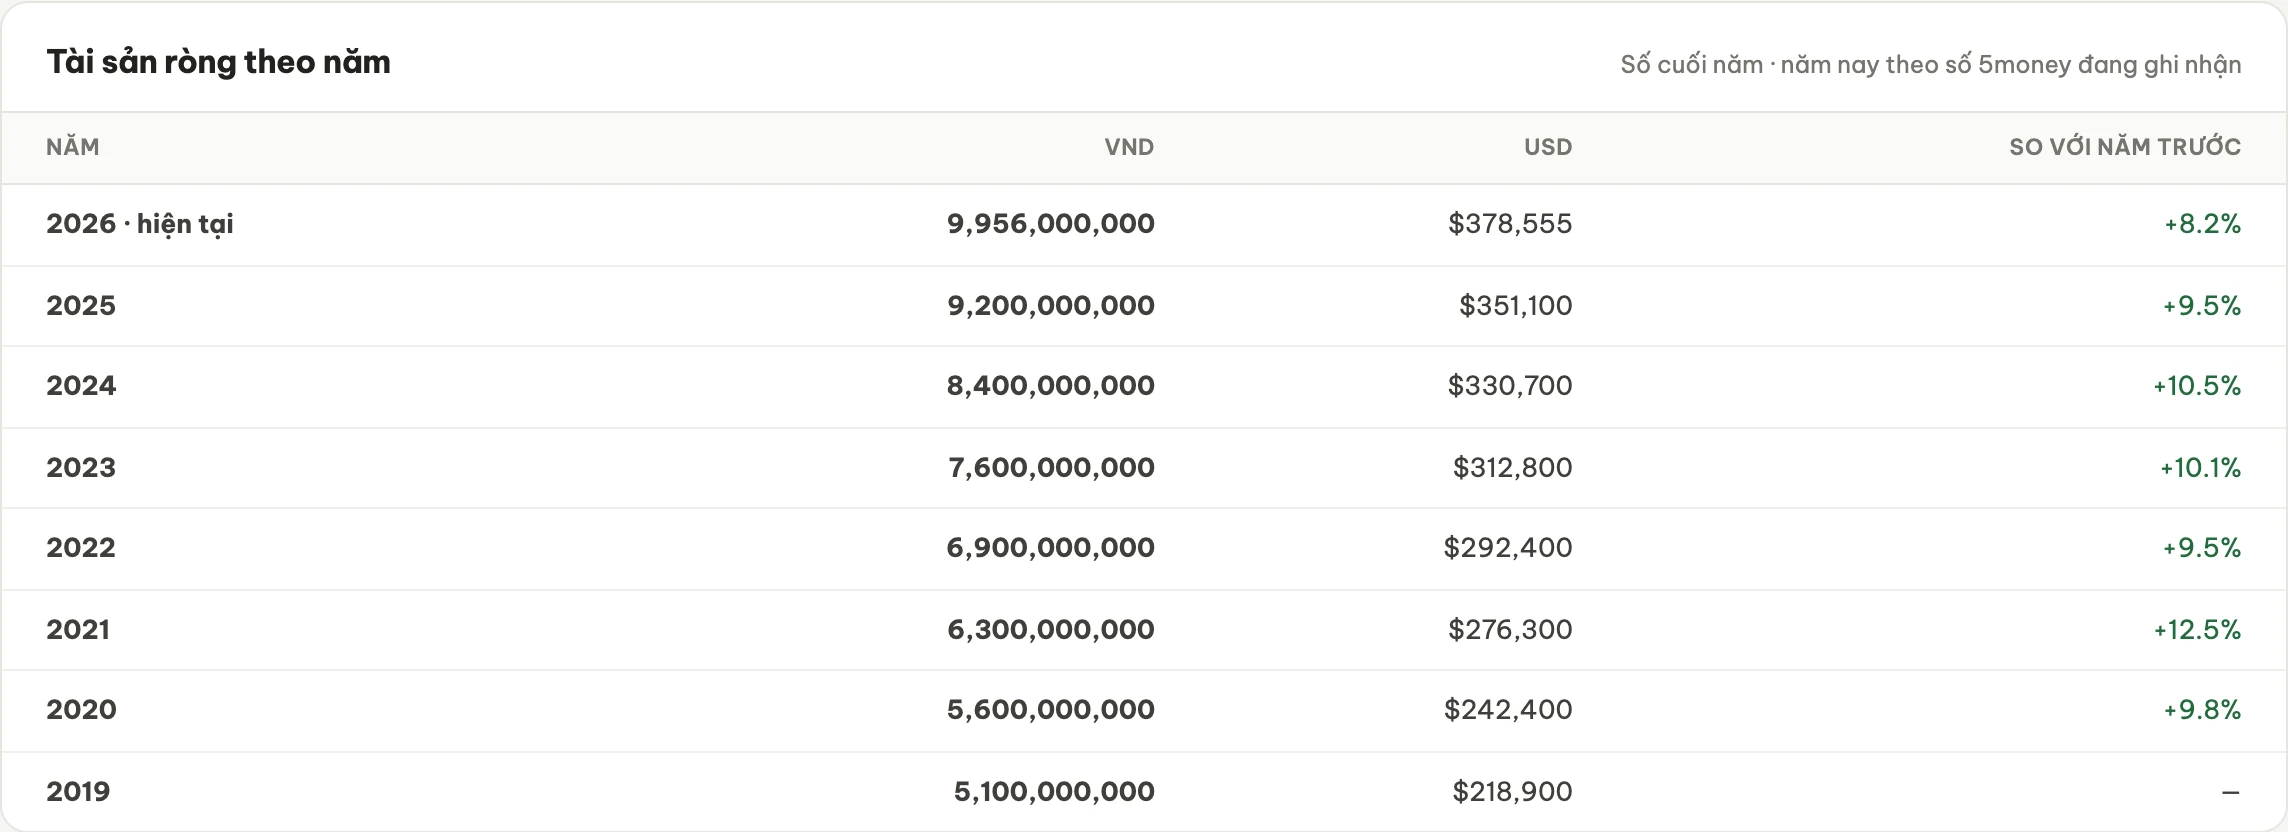Select the 2026 · hiện tại row label
Screen dimensions: 2288x832
pos(140,224)
